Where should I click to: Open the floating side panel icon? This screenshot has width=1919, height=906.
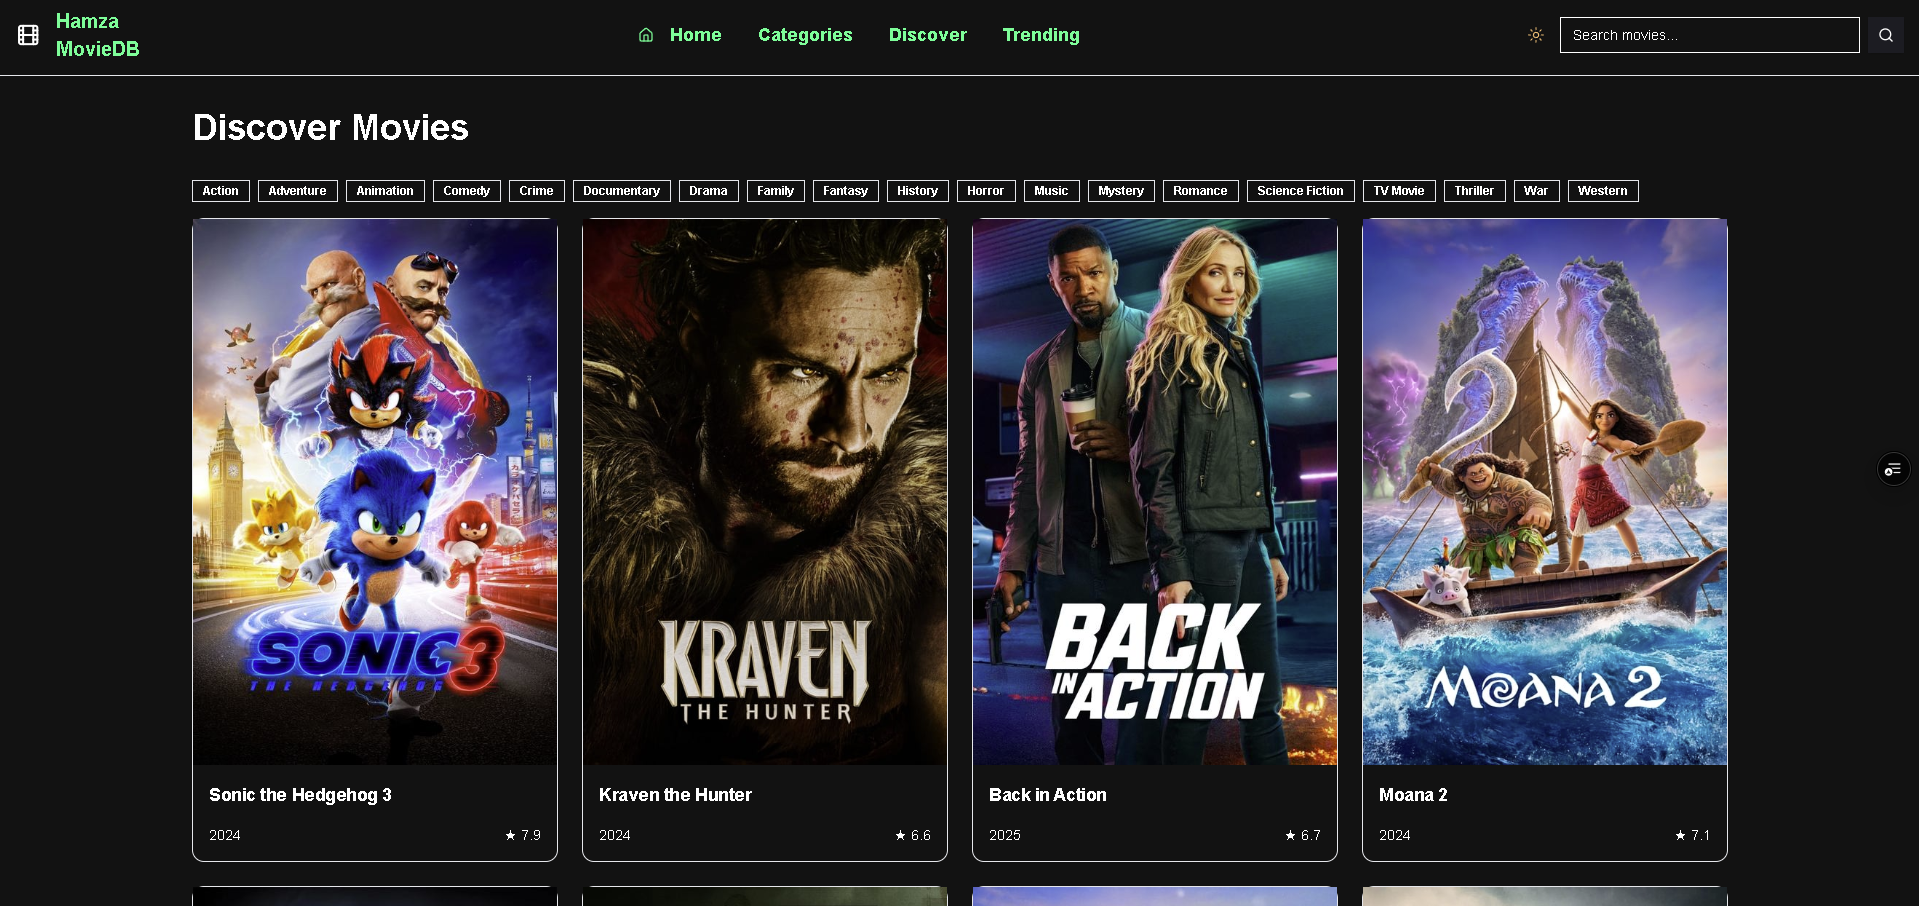(1893, 469)
